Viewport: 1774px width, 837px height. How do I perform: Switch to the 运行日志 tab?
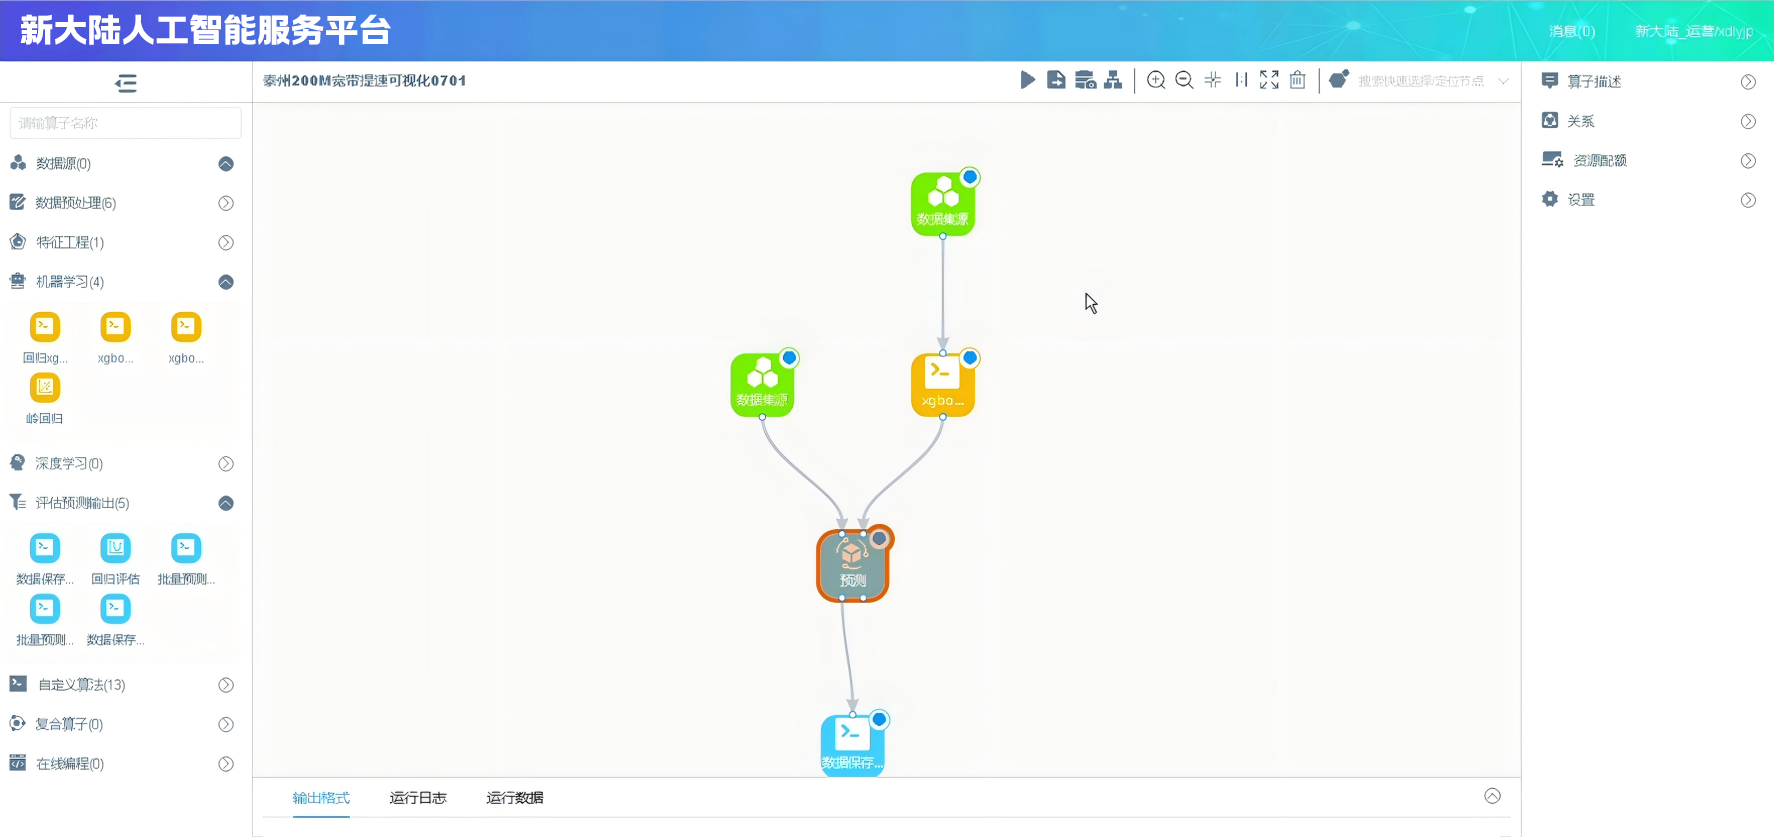[418, 798]
